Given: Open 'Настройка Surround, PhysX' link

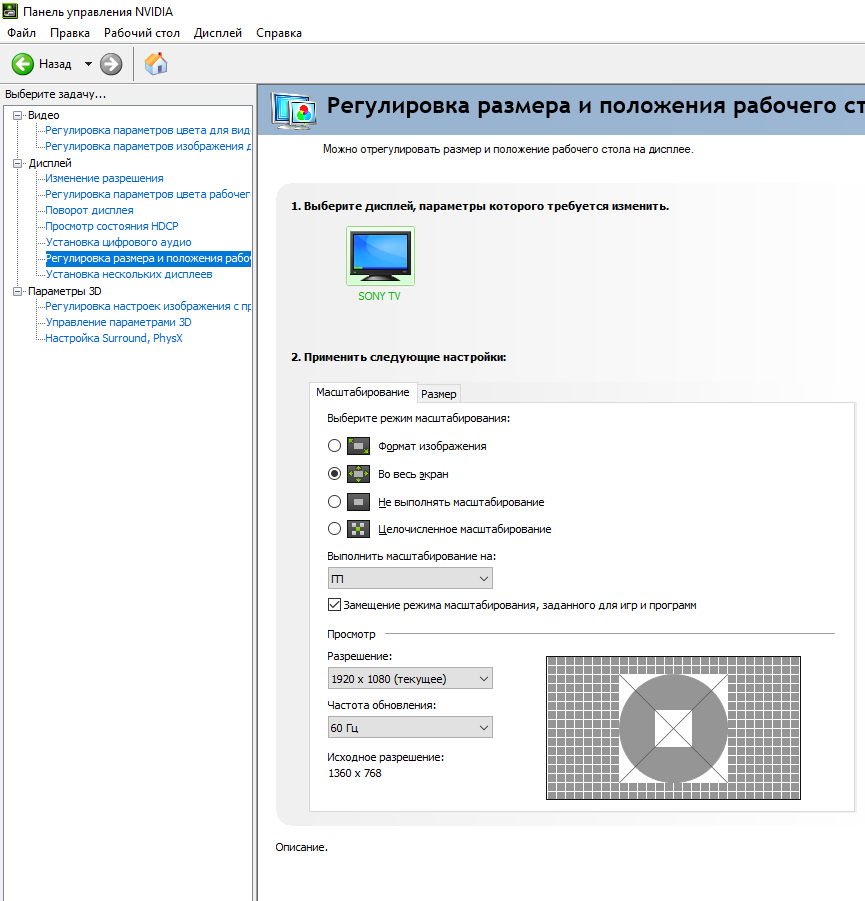Looking at the screenshot, I should click(114, 338).
